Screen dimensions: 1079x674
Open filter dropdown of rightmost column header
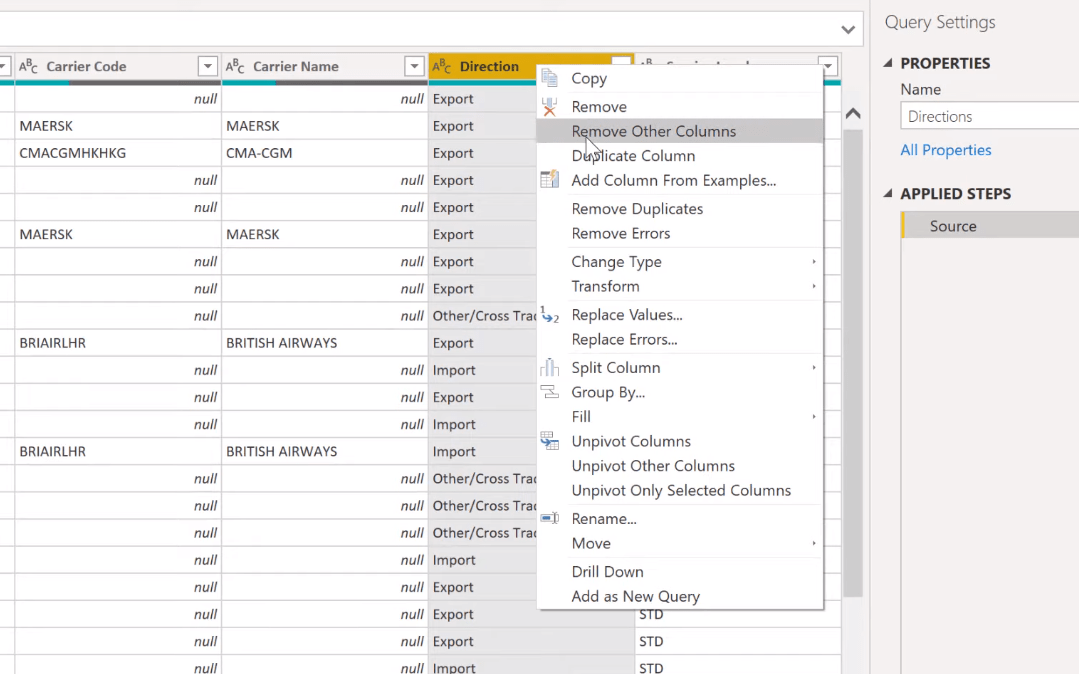828,66
